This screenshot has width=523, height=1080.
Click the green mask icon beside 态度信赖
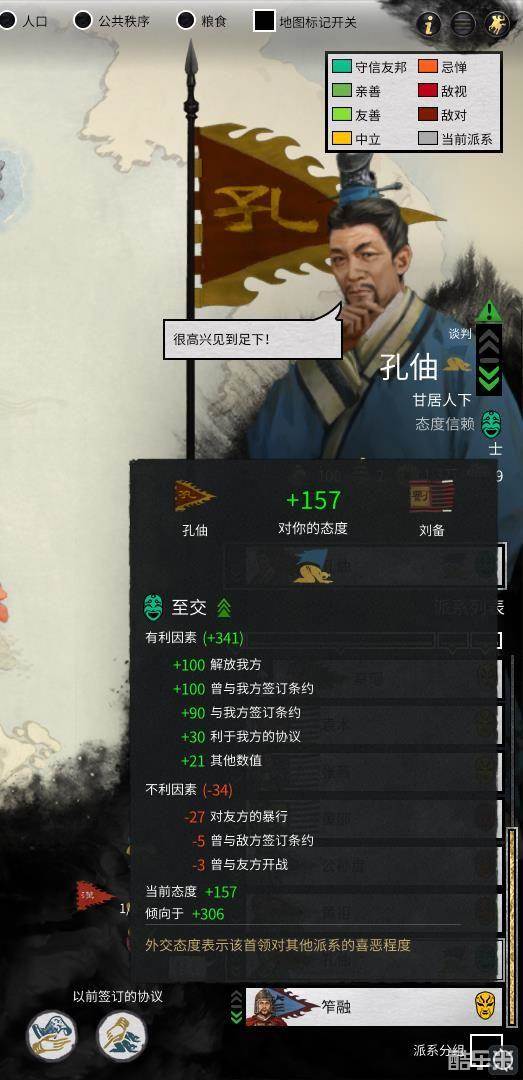(491, 424)
